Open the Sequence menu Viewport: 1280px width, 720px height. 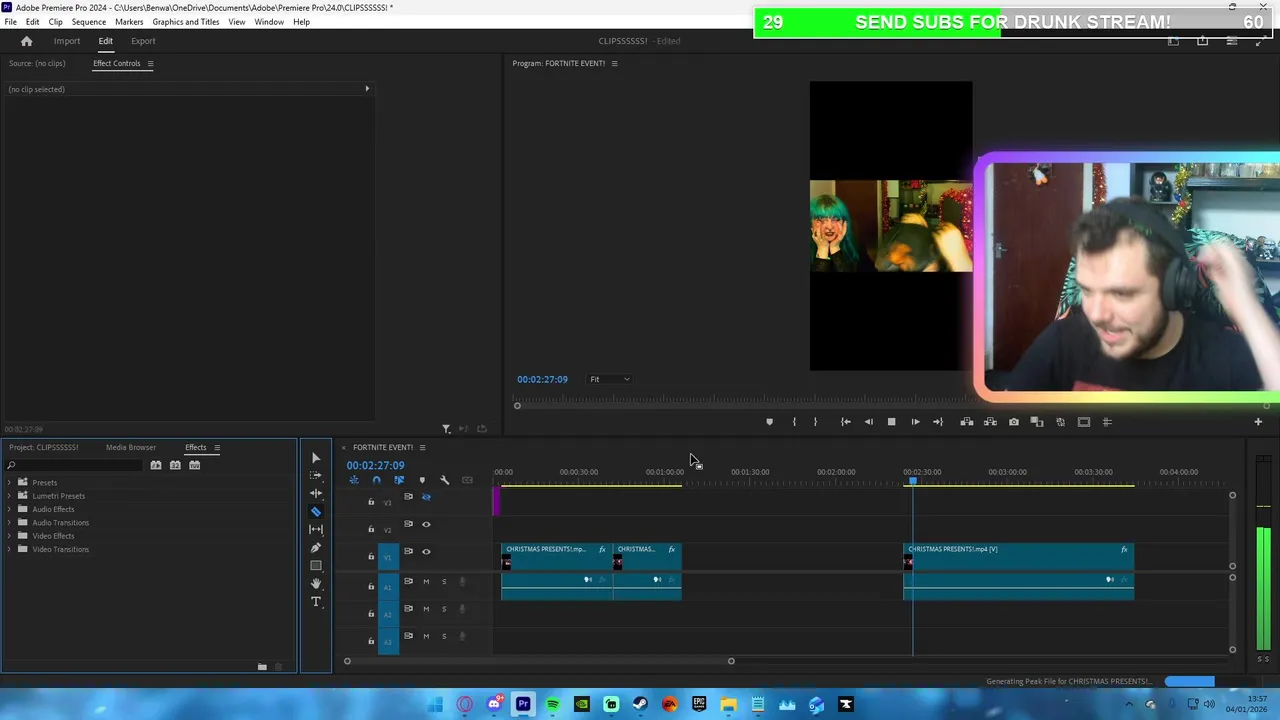tap(88, 22)
